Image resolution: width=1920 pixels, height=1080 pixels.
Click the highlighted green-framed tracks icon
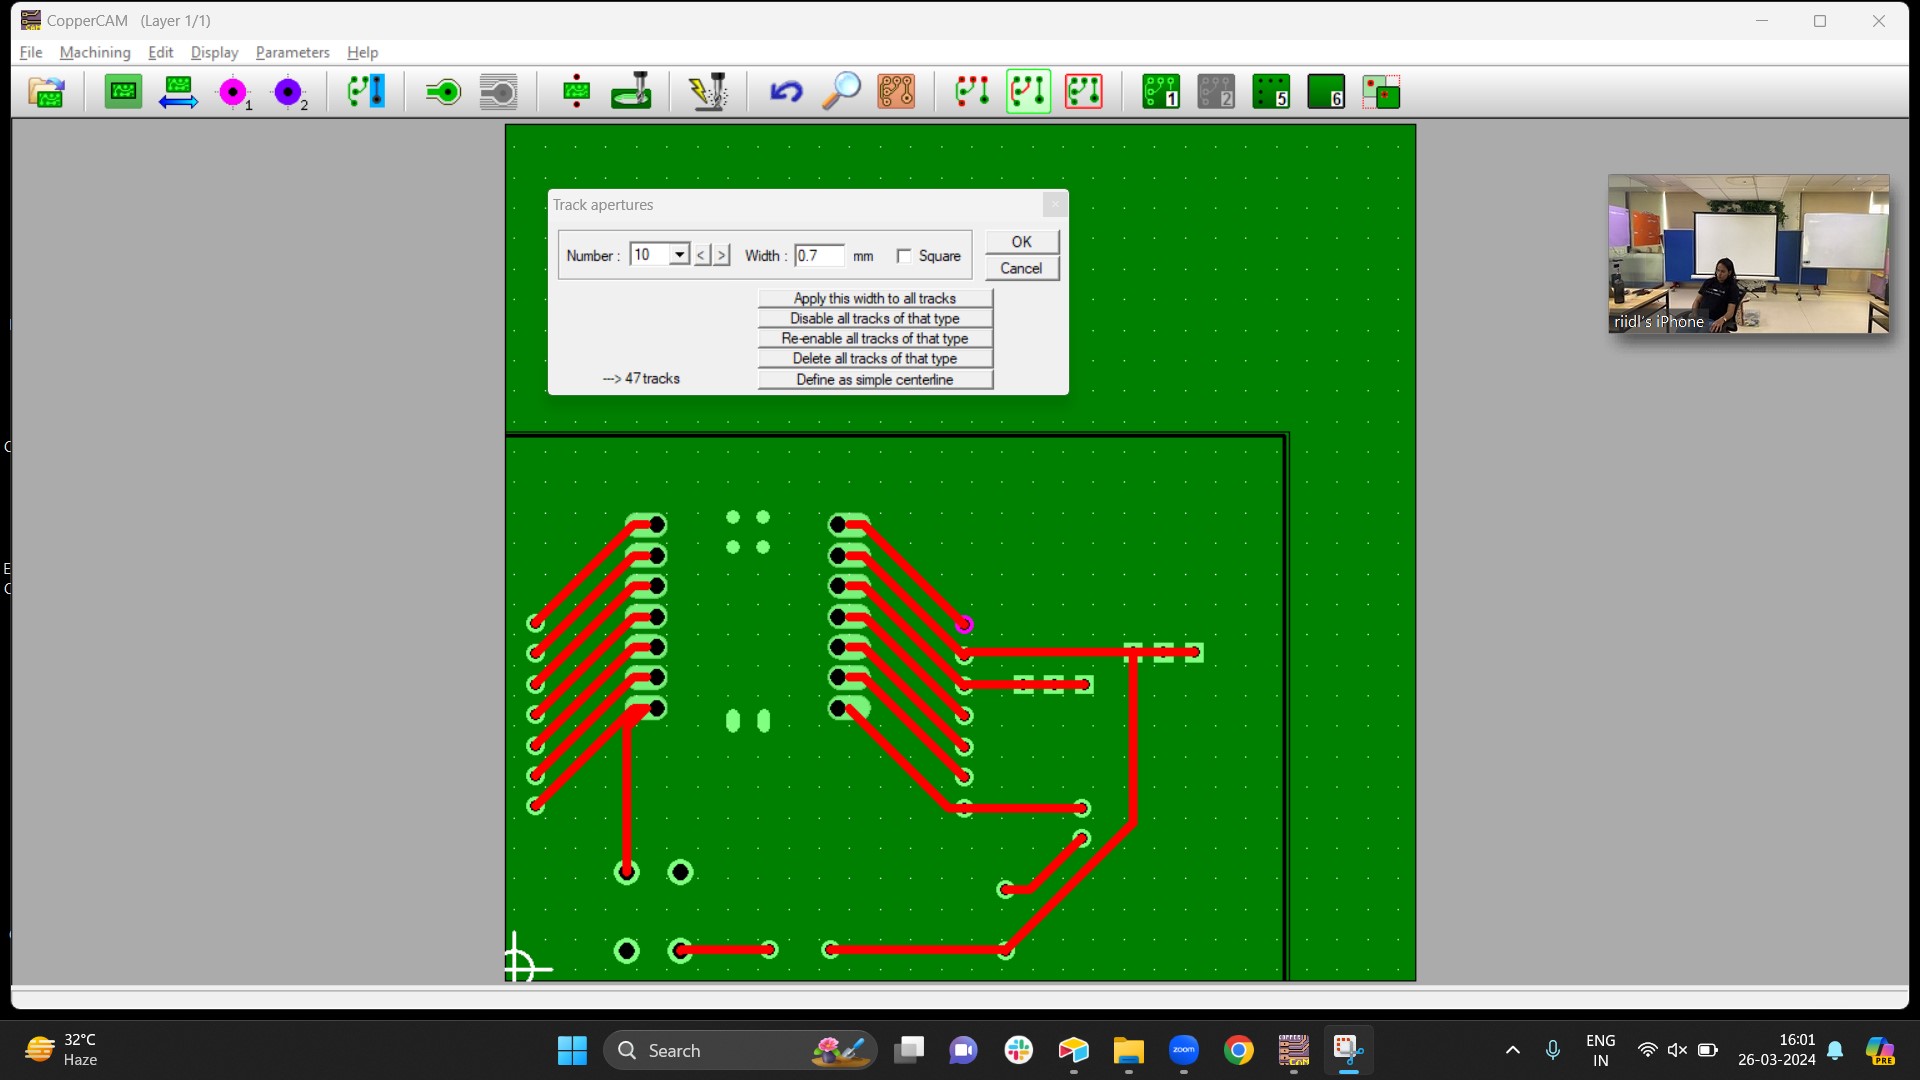(1028, 93)
